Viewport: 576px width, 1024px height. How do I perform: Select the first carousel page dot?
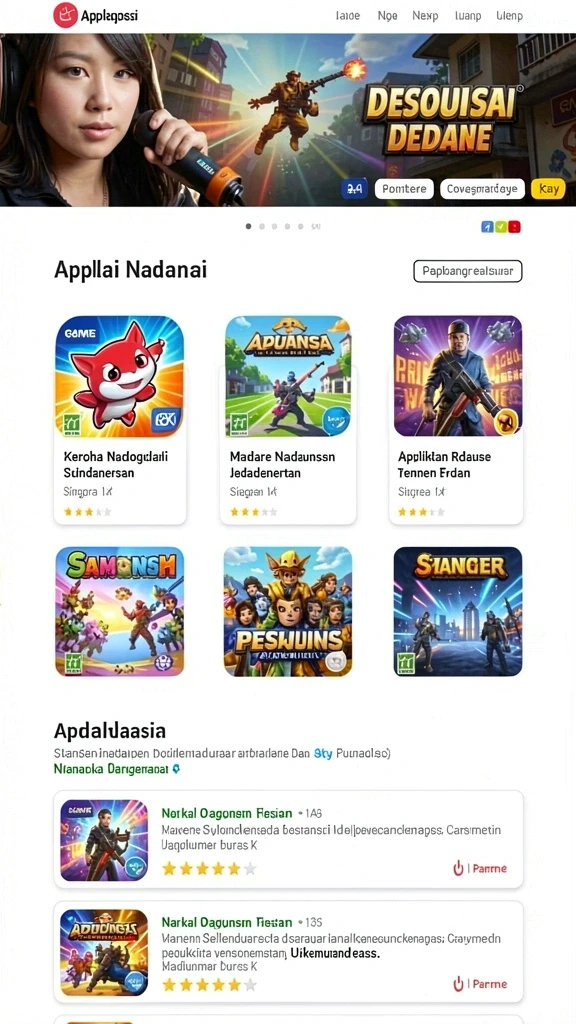[x=248, y=227]
